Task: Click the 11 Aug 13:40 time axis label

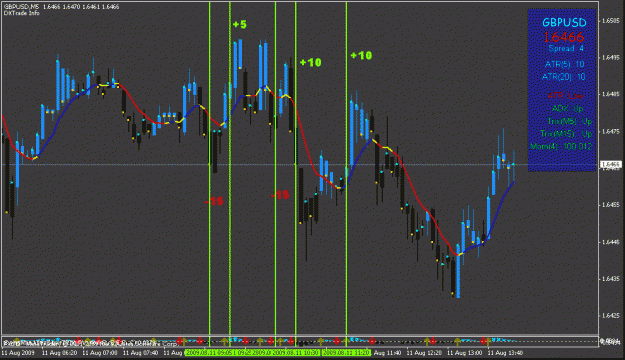Action: [x=505, y=353]
